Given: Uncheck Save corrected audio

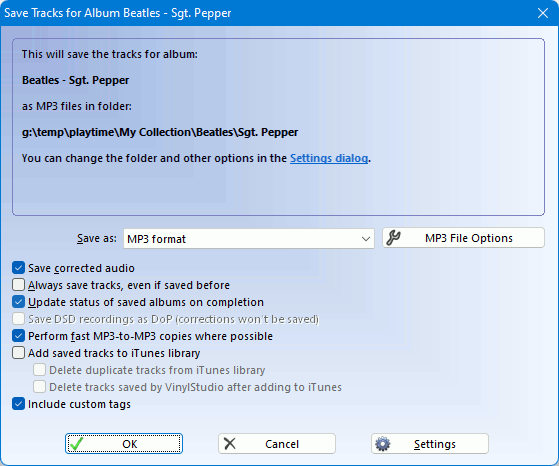Looking at the screenshot, I should coord(19,268).
